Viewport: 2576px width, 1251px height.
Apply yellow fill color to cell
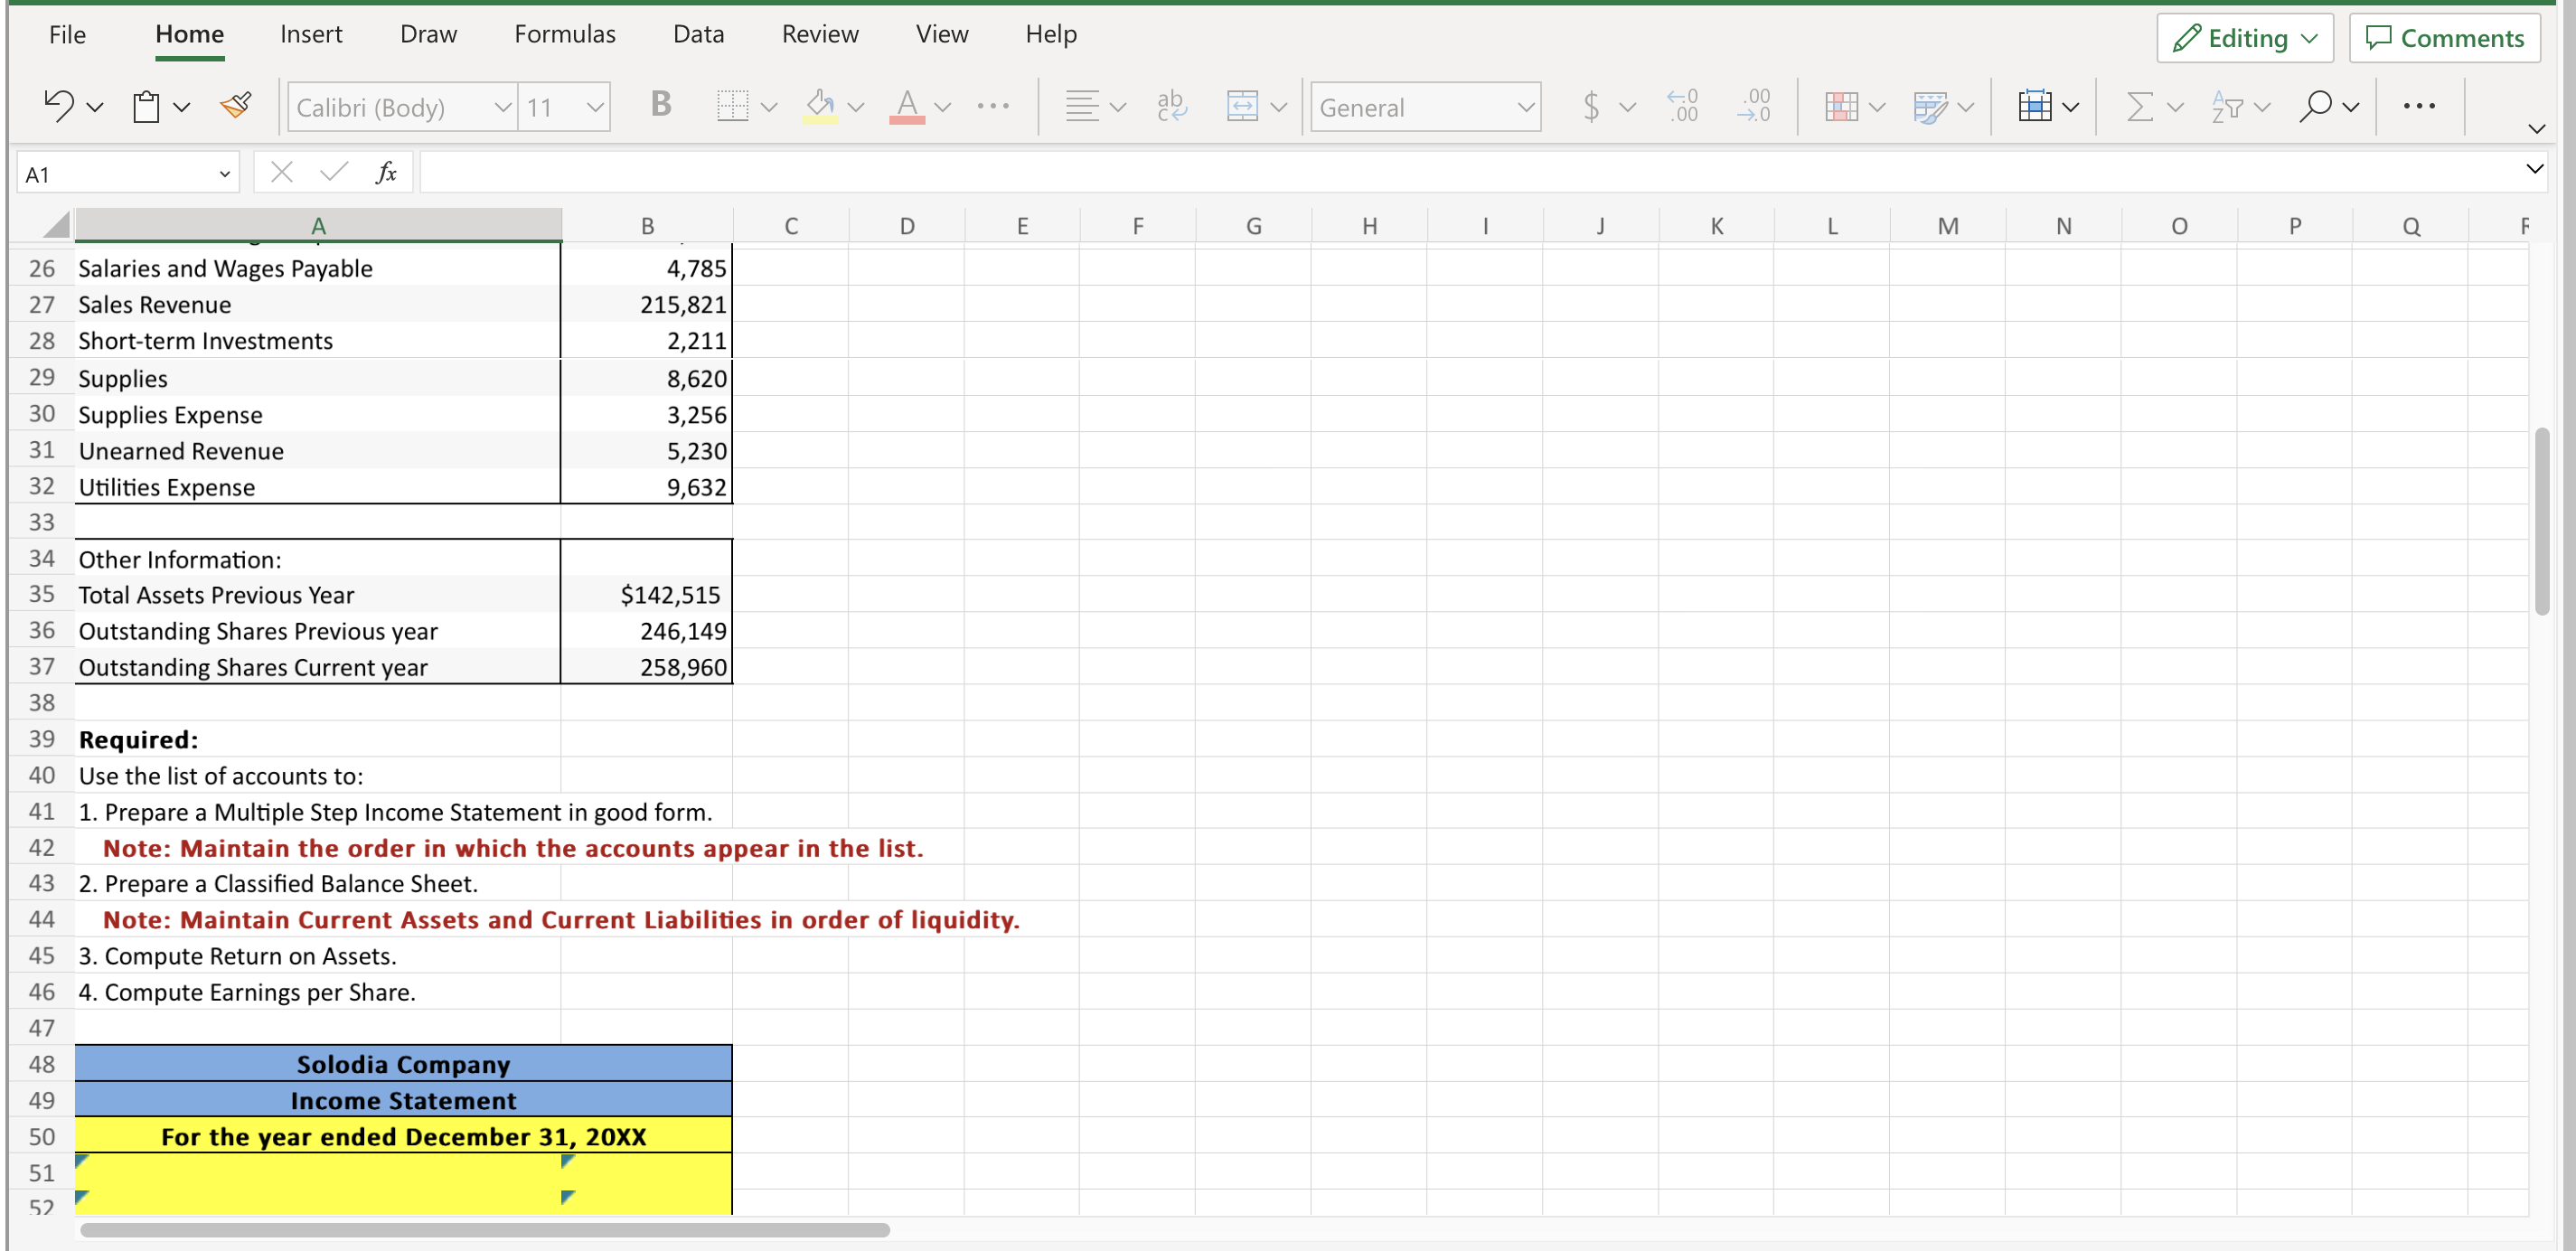820,106
